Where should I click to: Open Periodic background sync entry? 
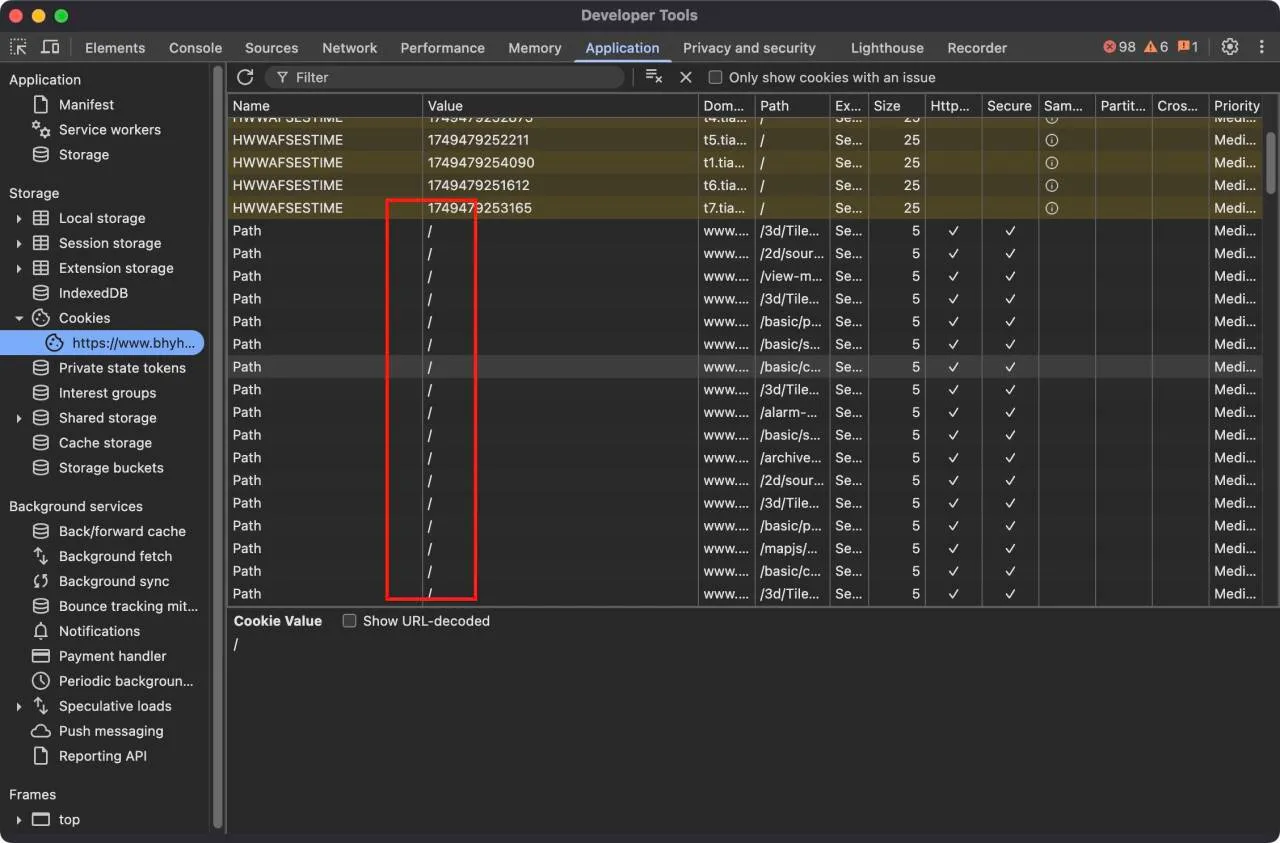pos(126,681)
